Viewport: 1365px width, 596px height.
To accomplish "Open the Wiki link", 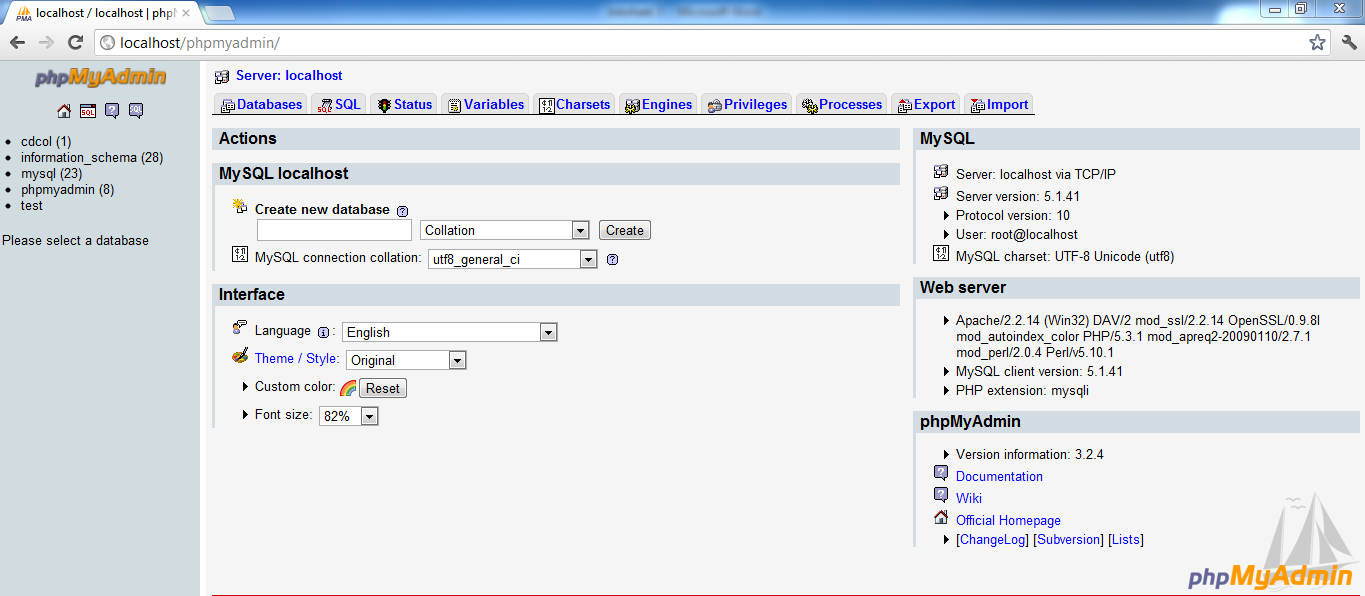I will (x=969, y=498).
